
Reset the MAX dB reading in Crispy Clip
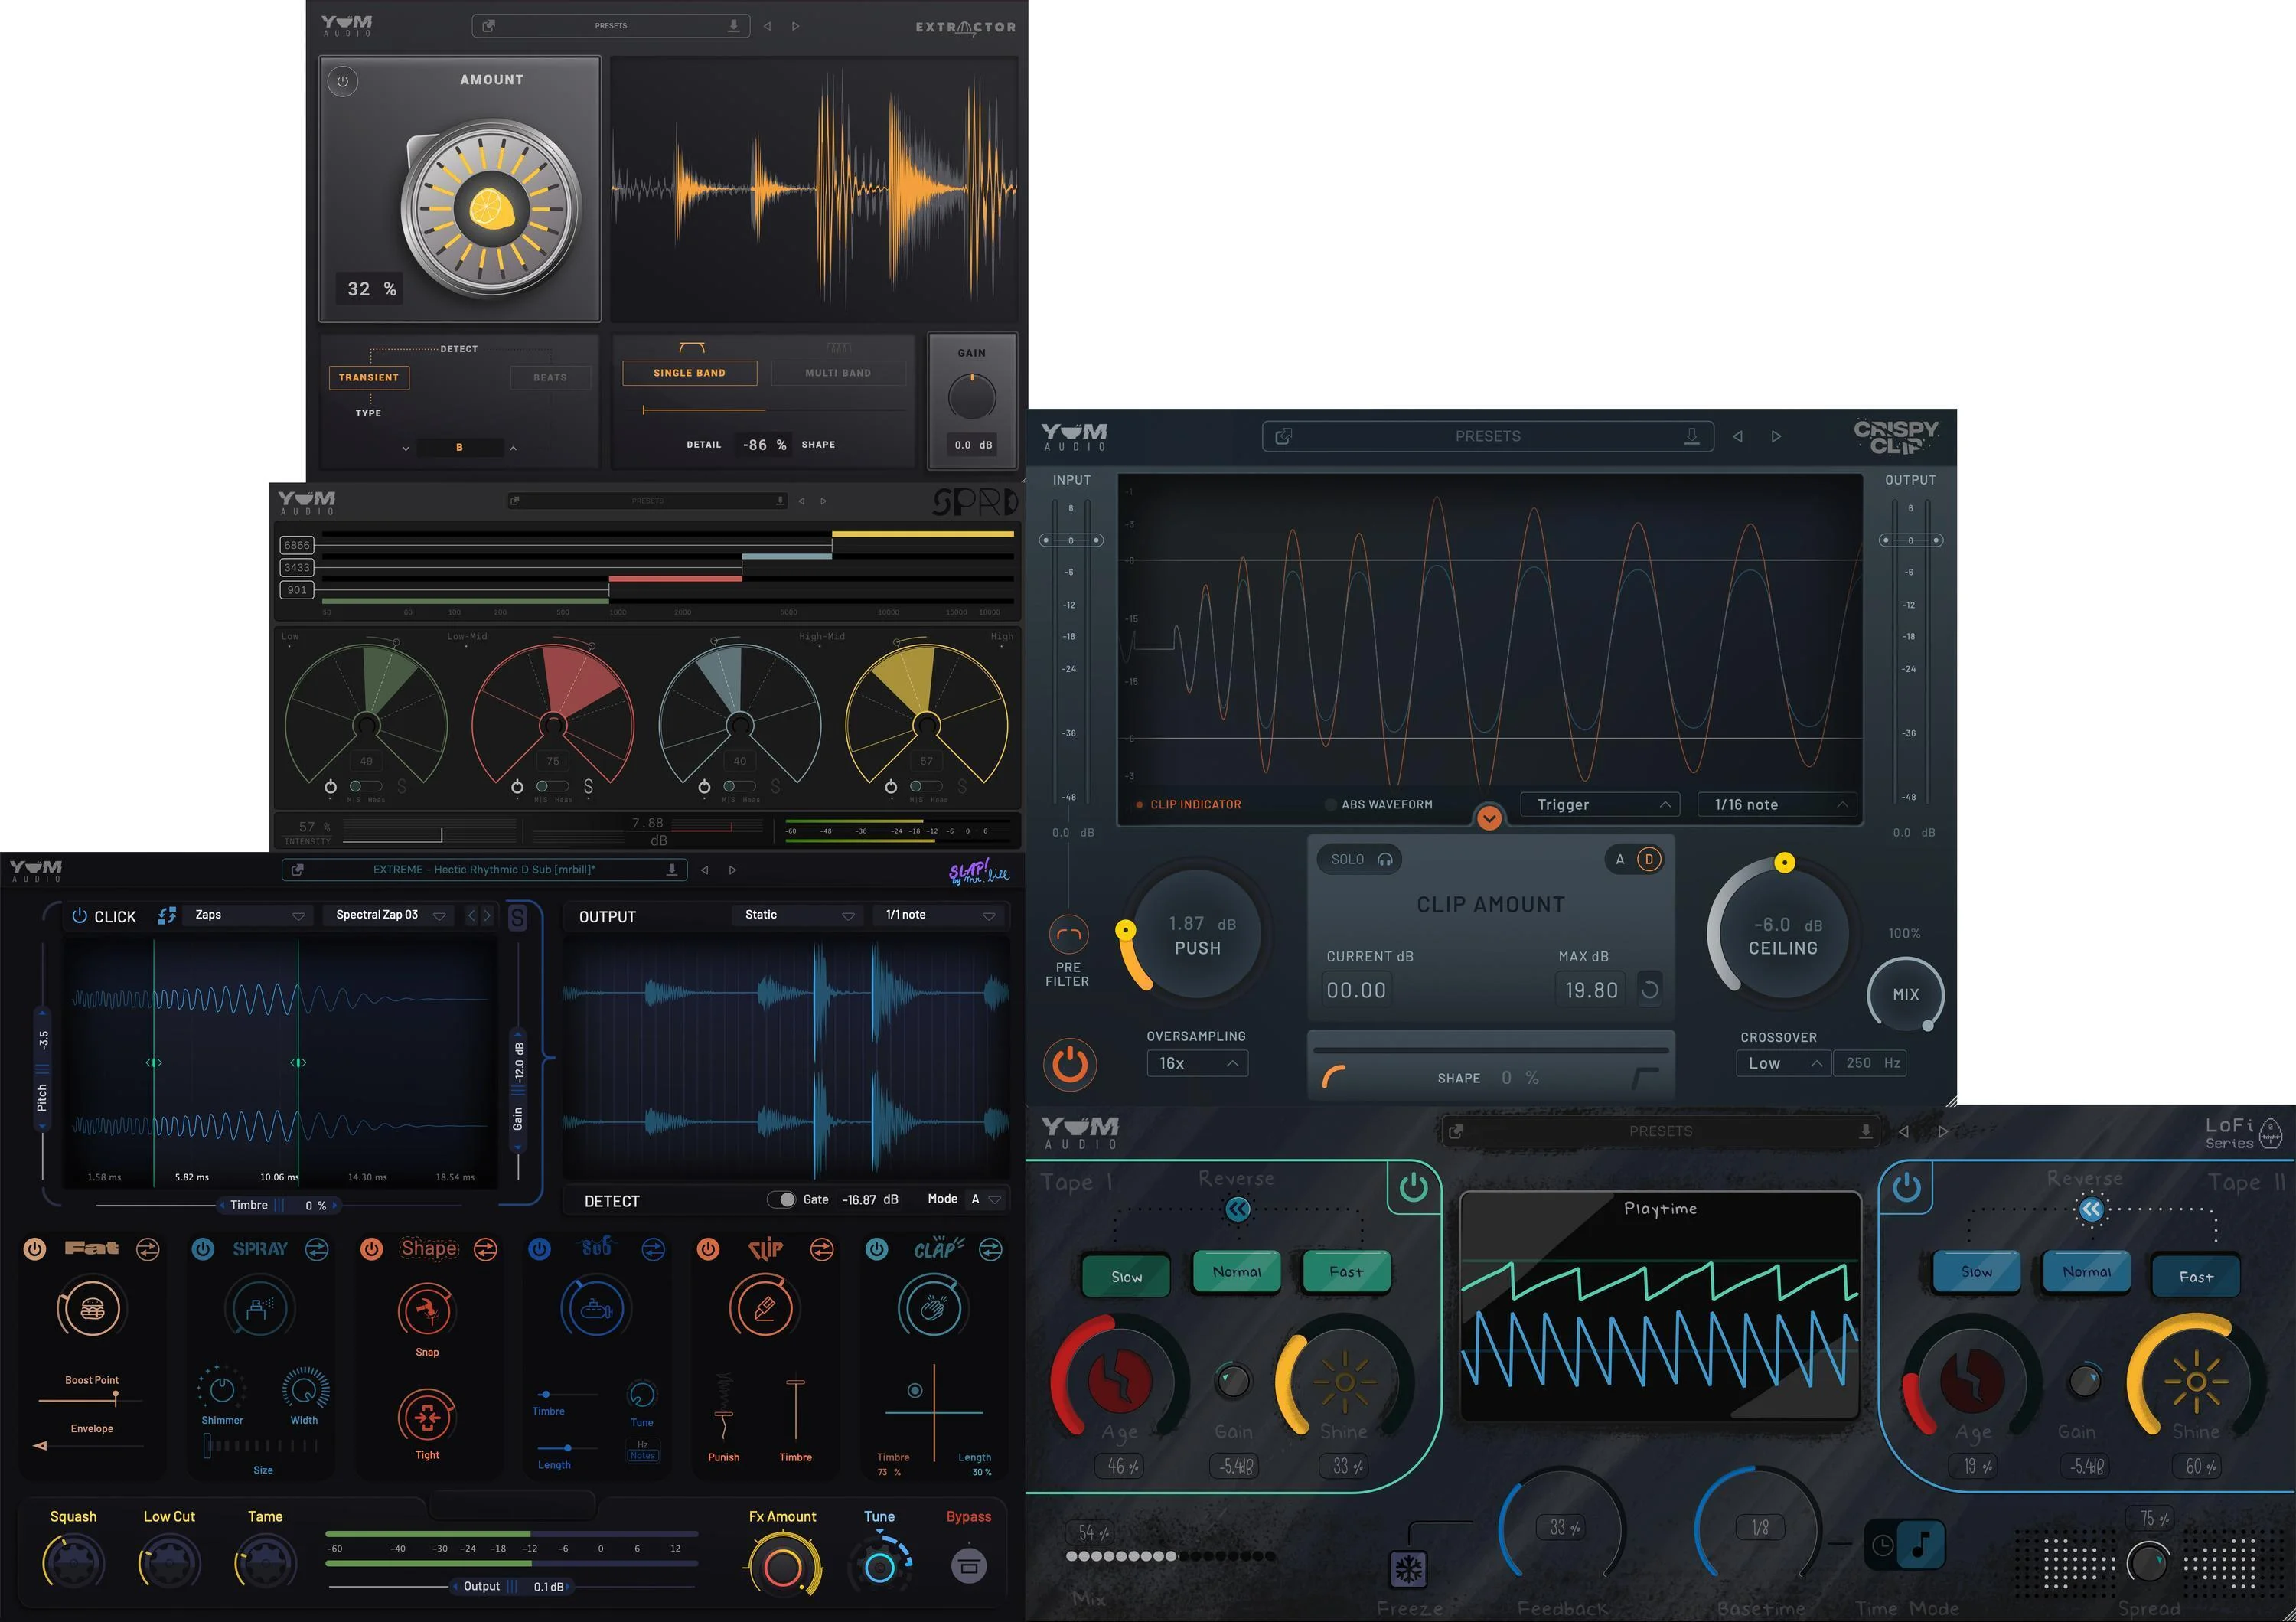point(1650,990)
